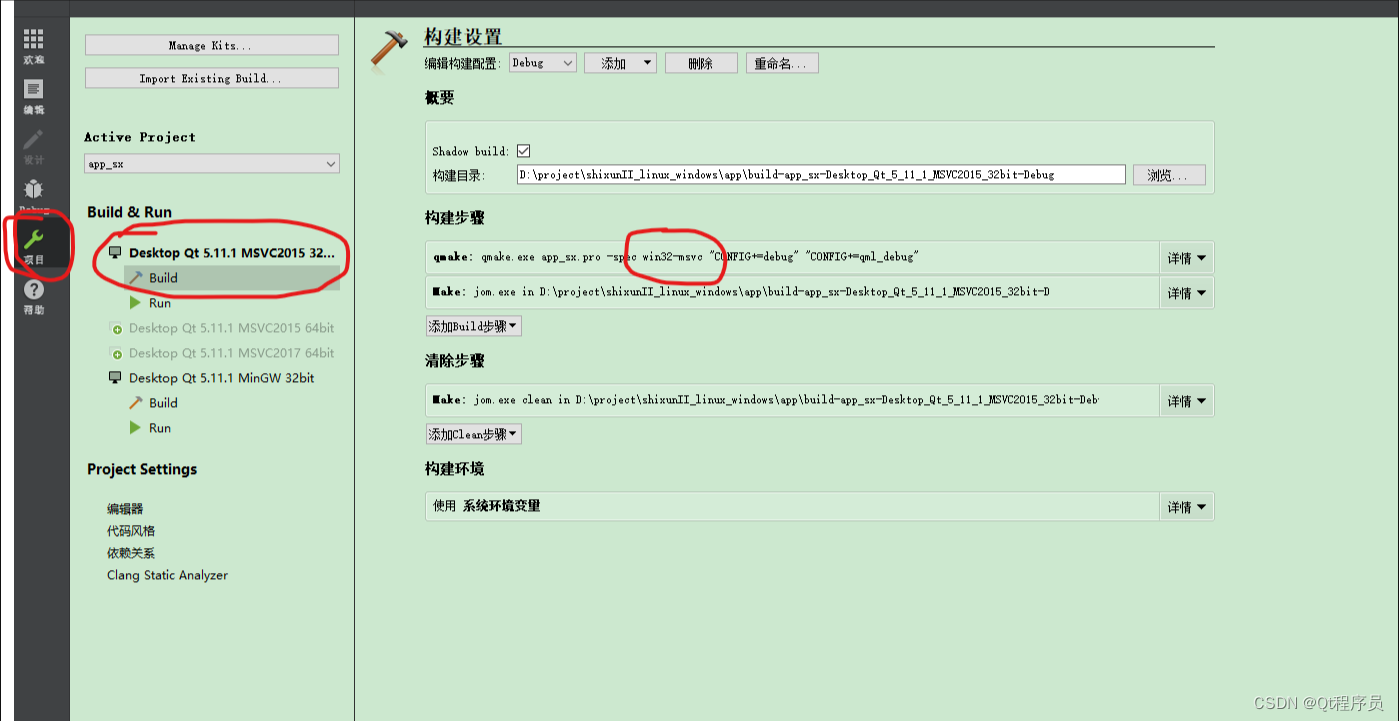
Task: Click the Manage Kits button
Action: coord(212,45)
